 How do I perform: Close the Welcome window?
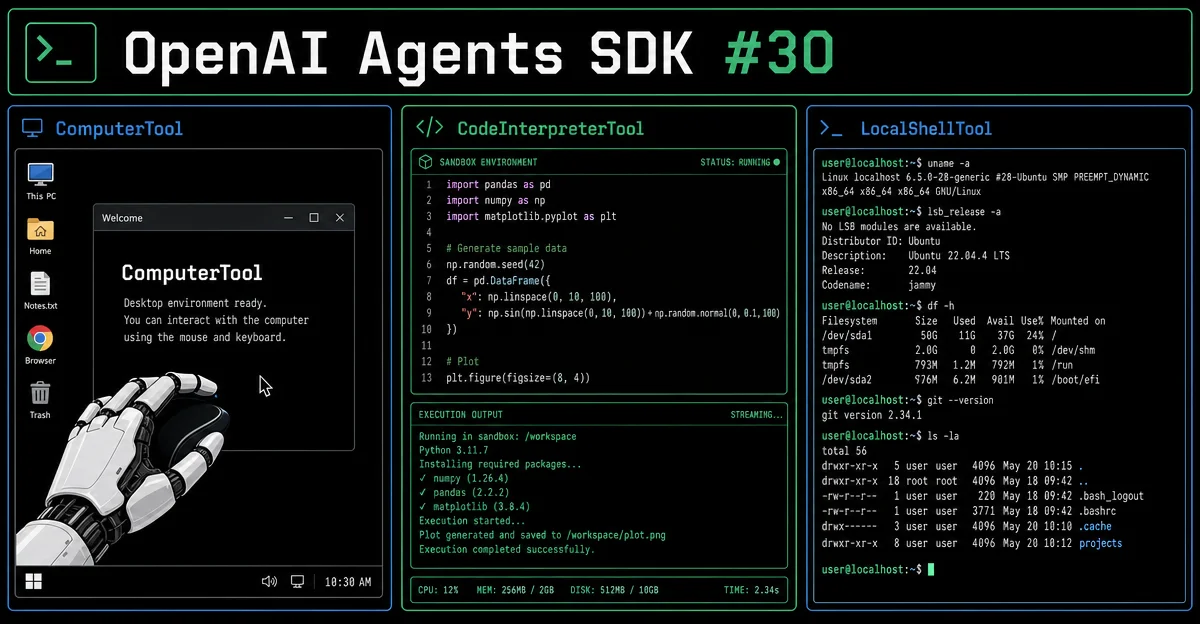(x=340, y=217)
